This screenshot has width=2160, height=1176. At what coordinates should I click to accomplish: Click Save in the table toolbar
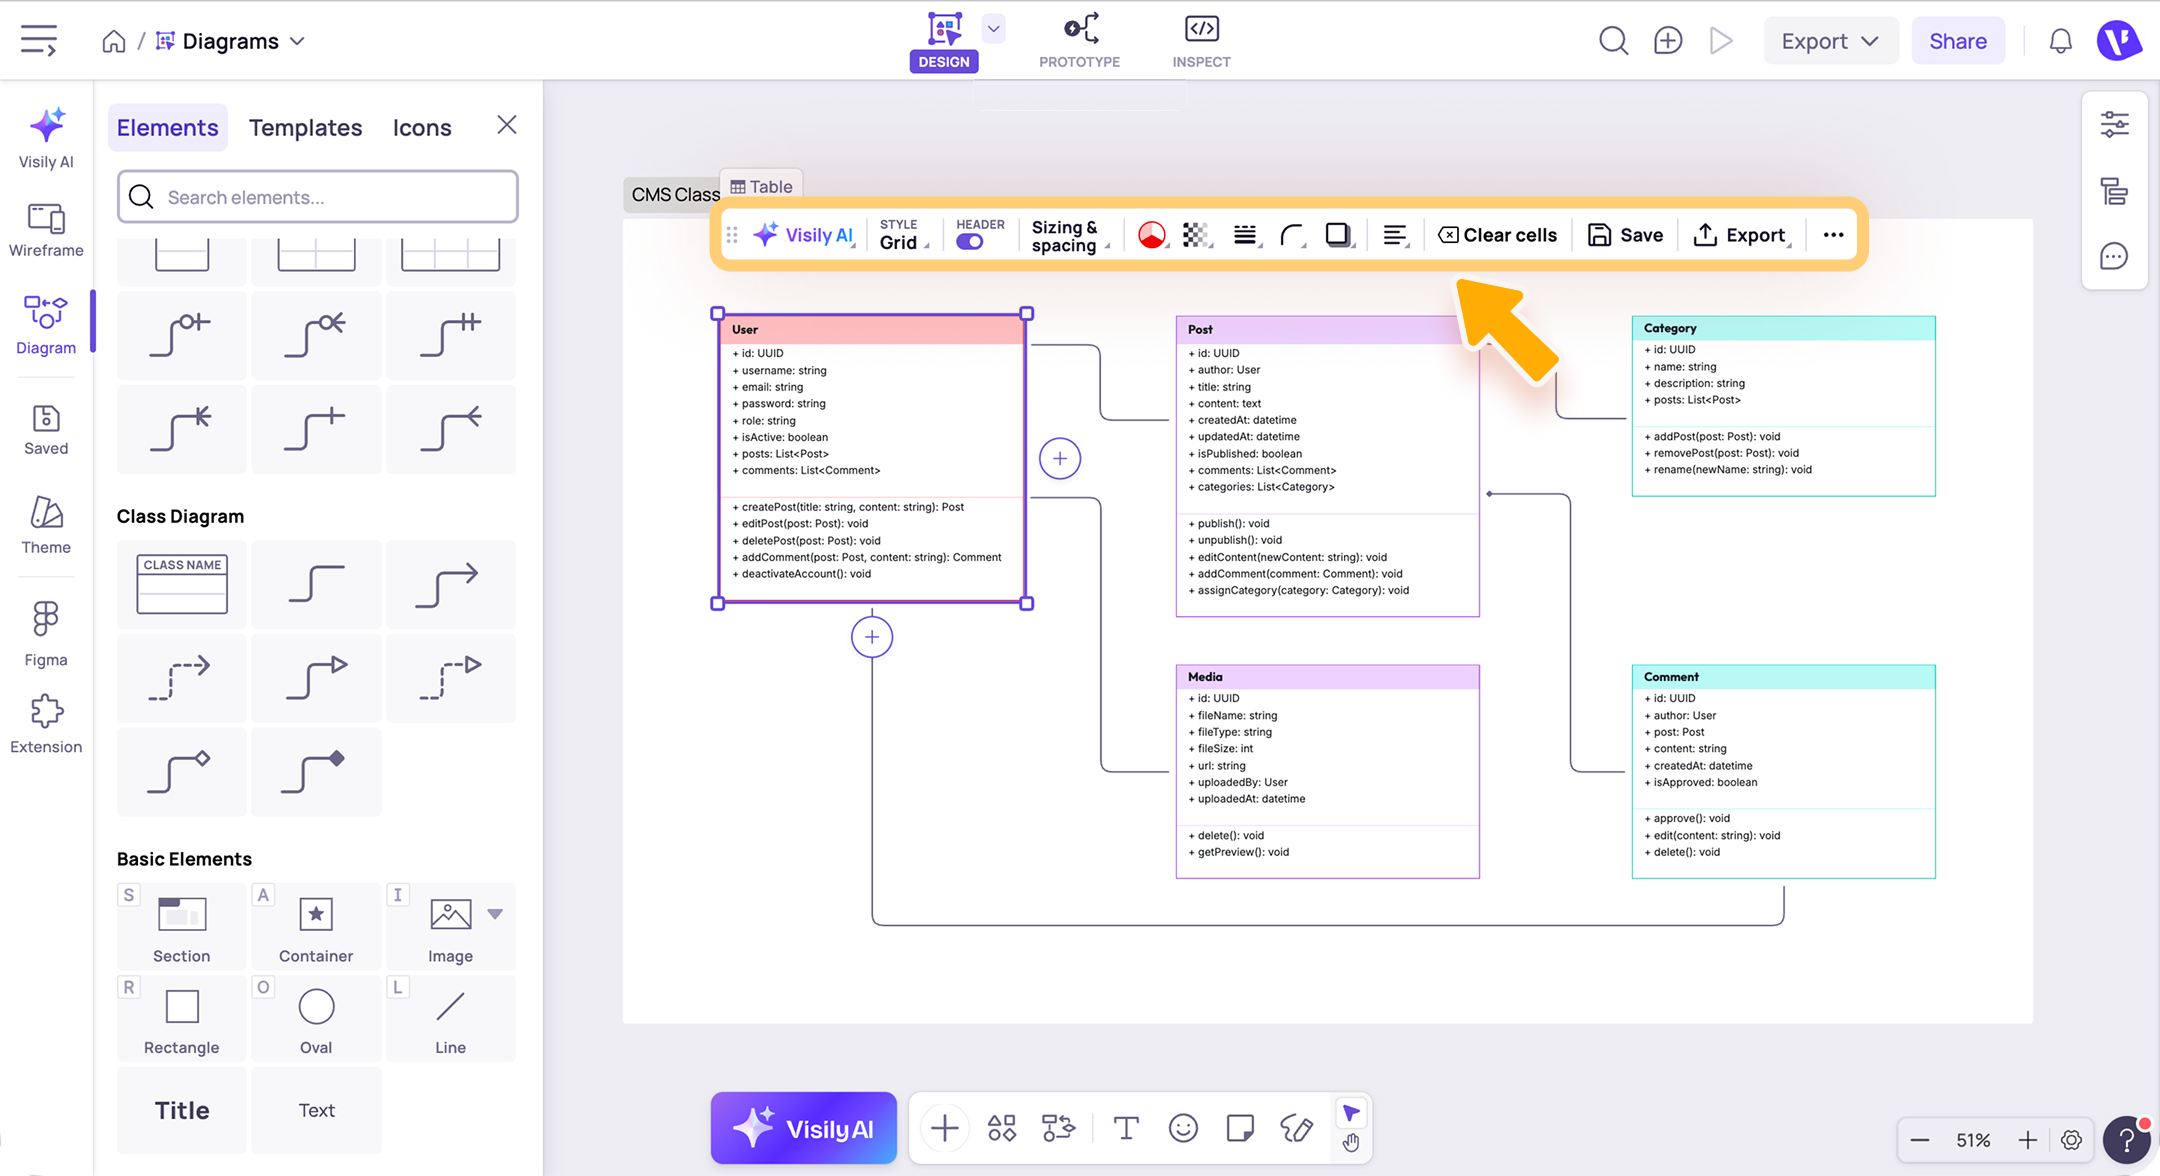(1625, 235)
